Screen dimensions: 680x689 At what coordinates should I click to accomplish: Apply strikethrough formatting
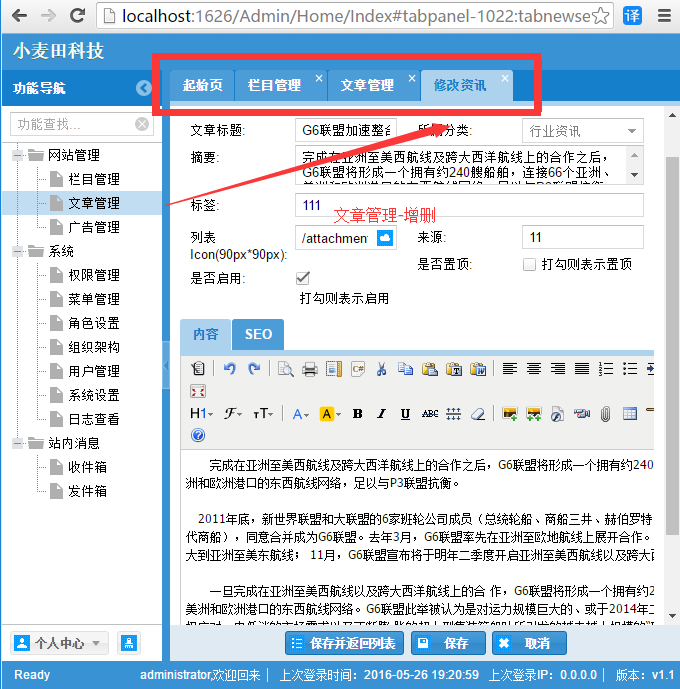pyautogui.click(x=430, y=413)
